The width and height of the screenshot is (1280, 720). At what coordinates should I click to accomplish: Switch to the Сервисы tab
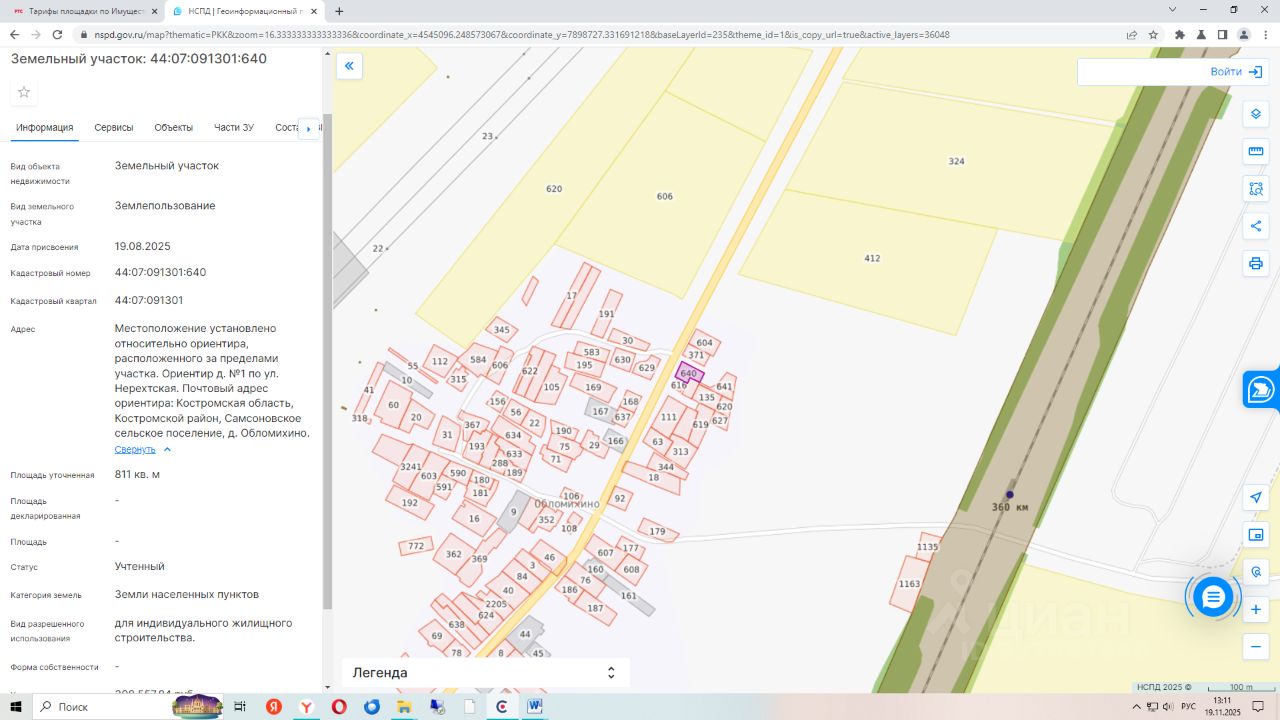coord(114,128)
